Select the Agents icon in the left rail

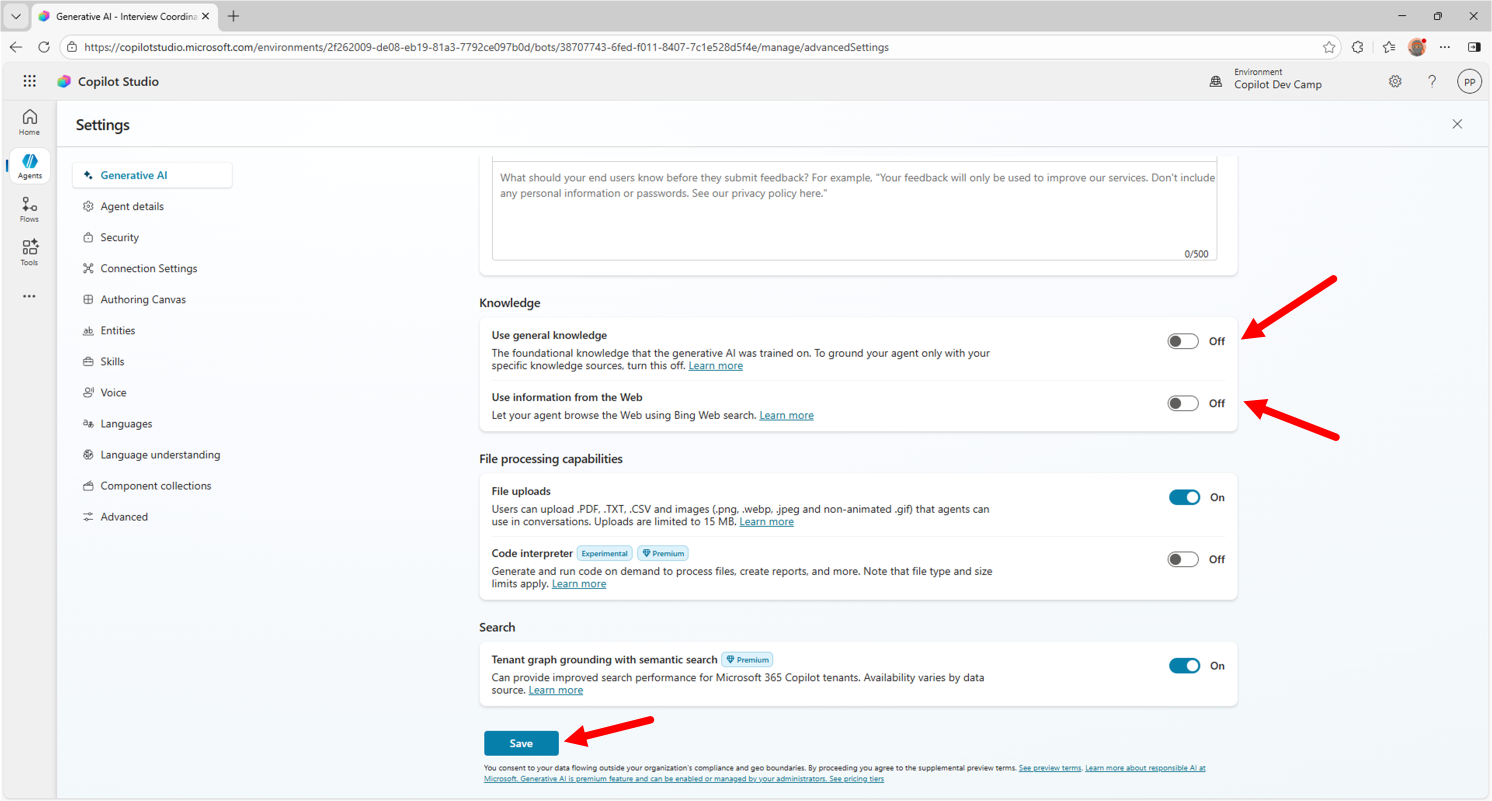click(x=29, y=165)
